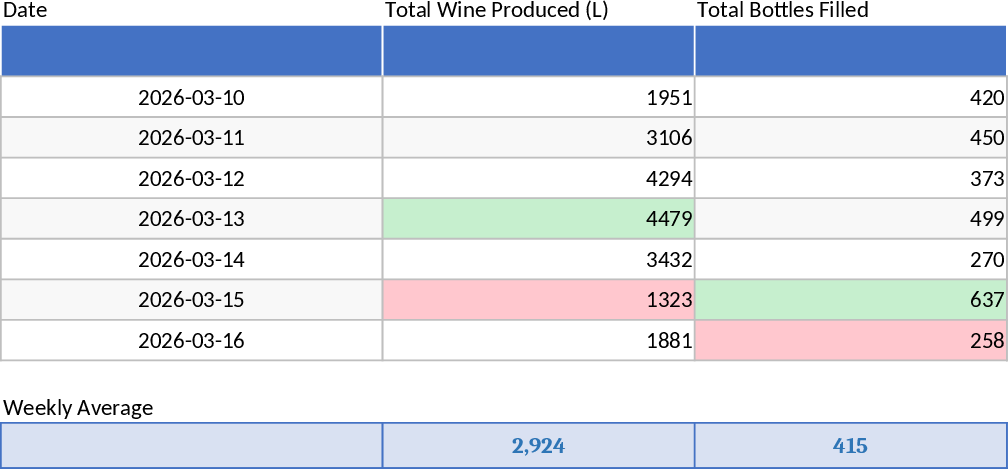Click the "Date" column heading text
This screenshot has width=1008, height=469.
pyautogui.click(x=25, y=11)
